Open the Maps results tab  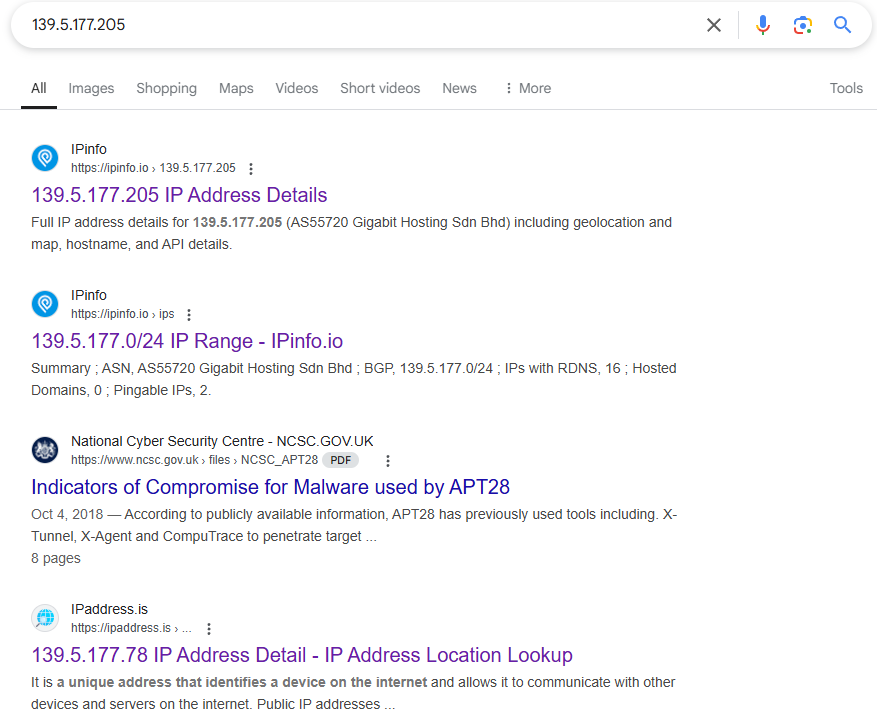(x=236, y=88)
